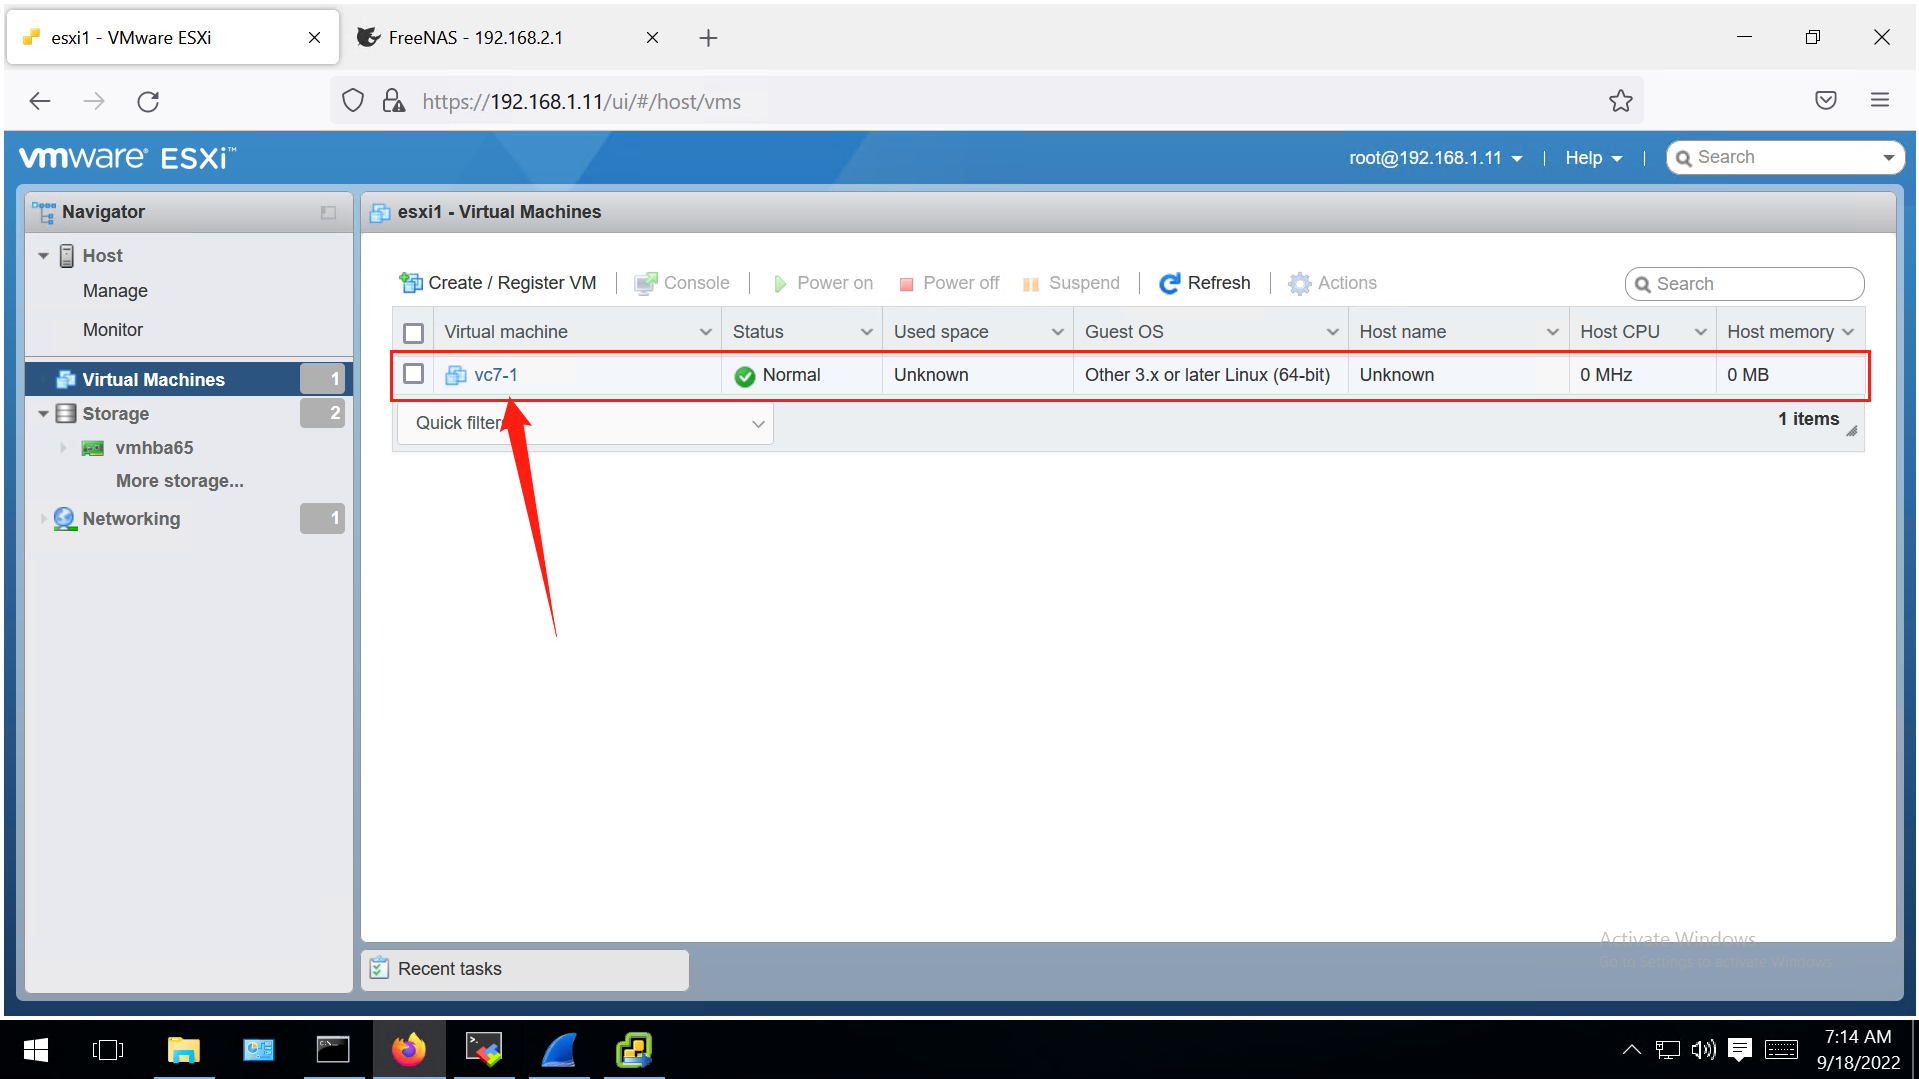Image resolution: width=1919 pixels, height=1079 pixels.
Task: Click the VM list Search field
Action: pyautogui.click(x=1744, y=284)
